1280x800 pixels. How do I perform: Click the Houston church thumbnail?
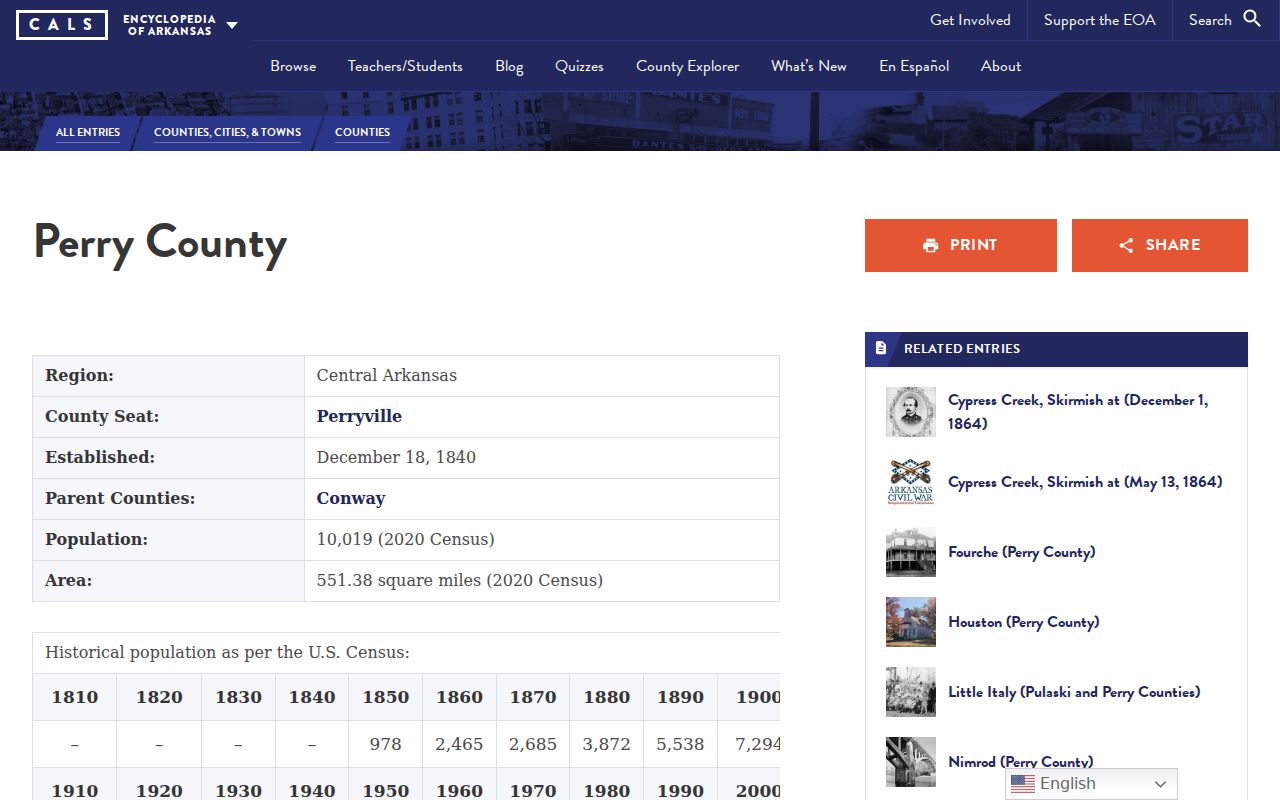[x=911, y=622]
